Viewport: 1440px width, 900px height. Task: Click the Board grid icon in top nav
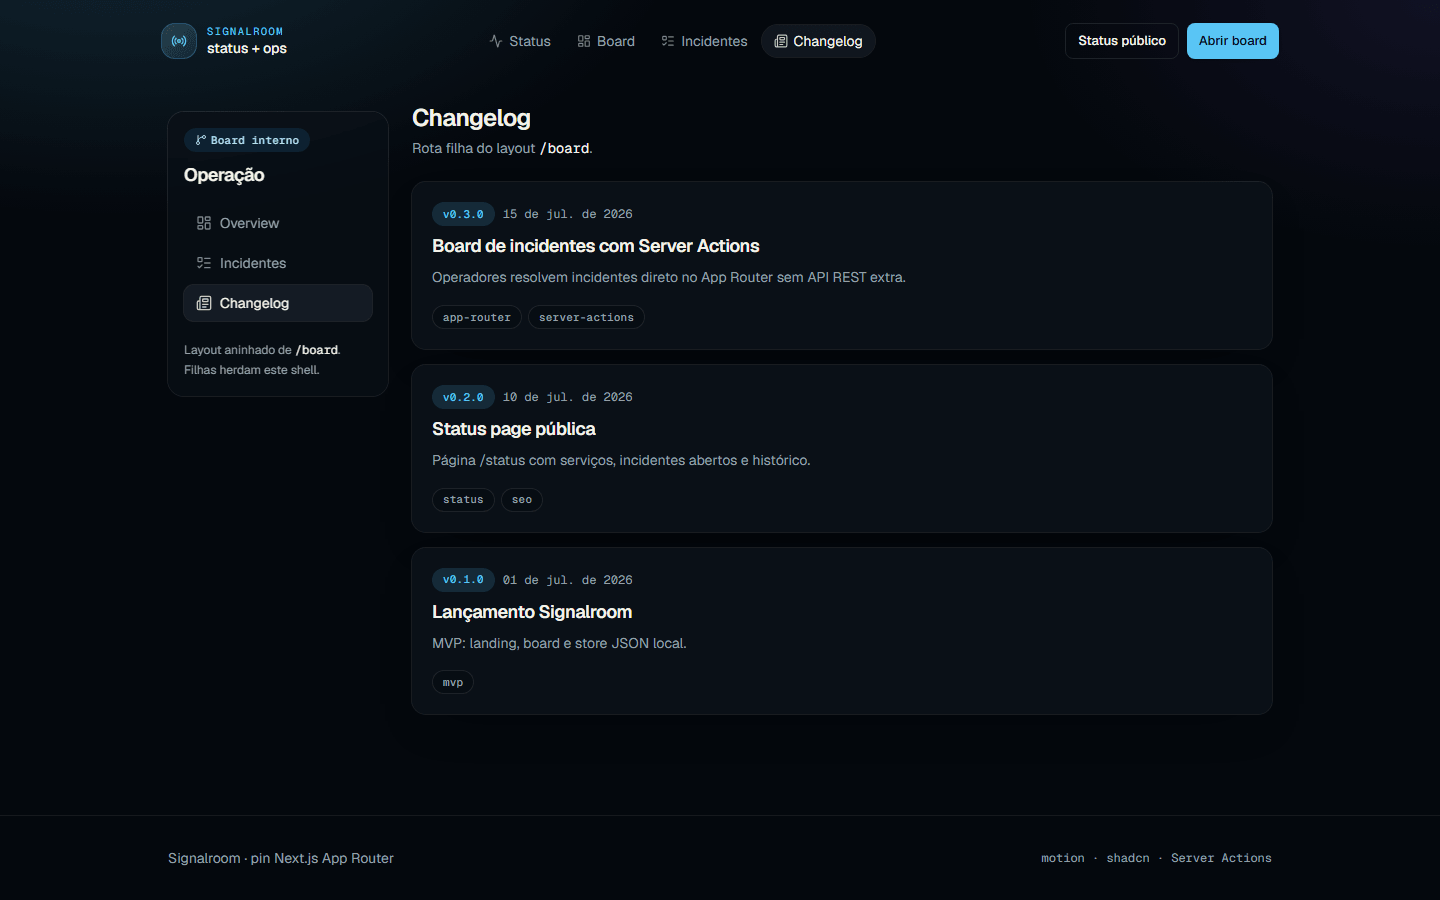[x=584, y=41]
